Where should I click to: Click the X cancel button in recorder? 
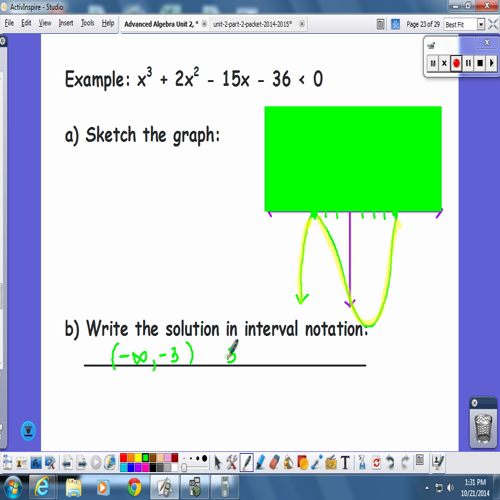click(444, 63)
